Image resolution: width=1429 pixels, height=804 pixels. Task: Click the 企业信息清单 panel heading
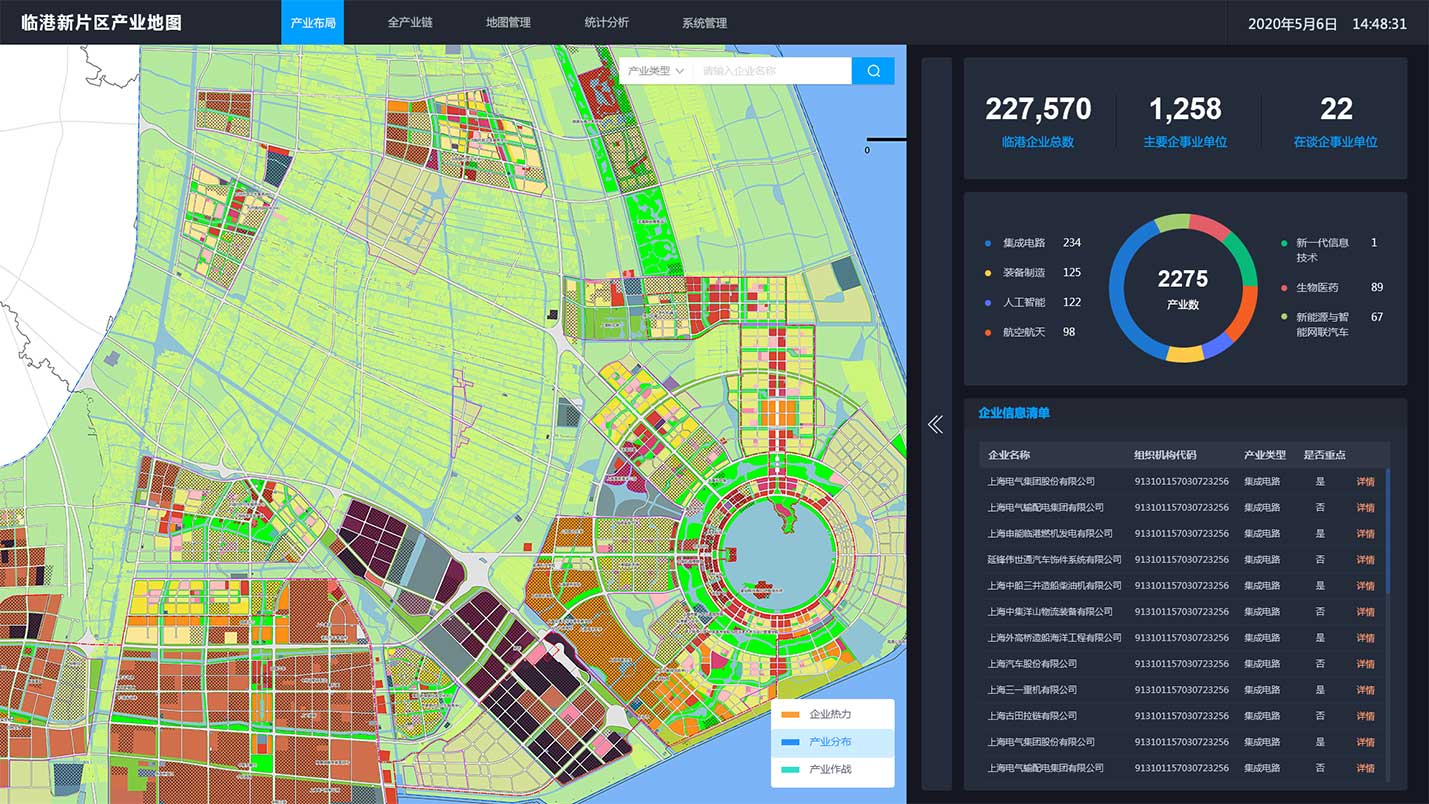coord(1014,413)
